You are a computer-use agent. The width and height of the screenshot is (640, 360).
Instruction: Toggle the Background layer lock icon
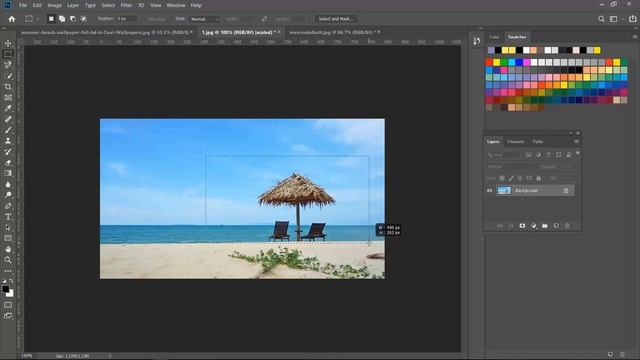click(566, 191)
